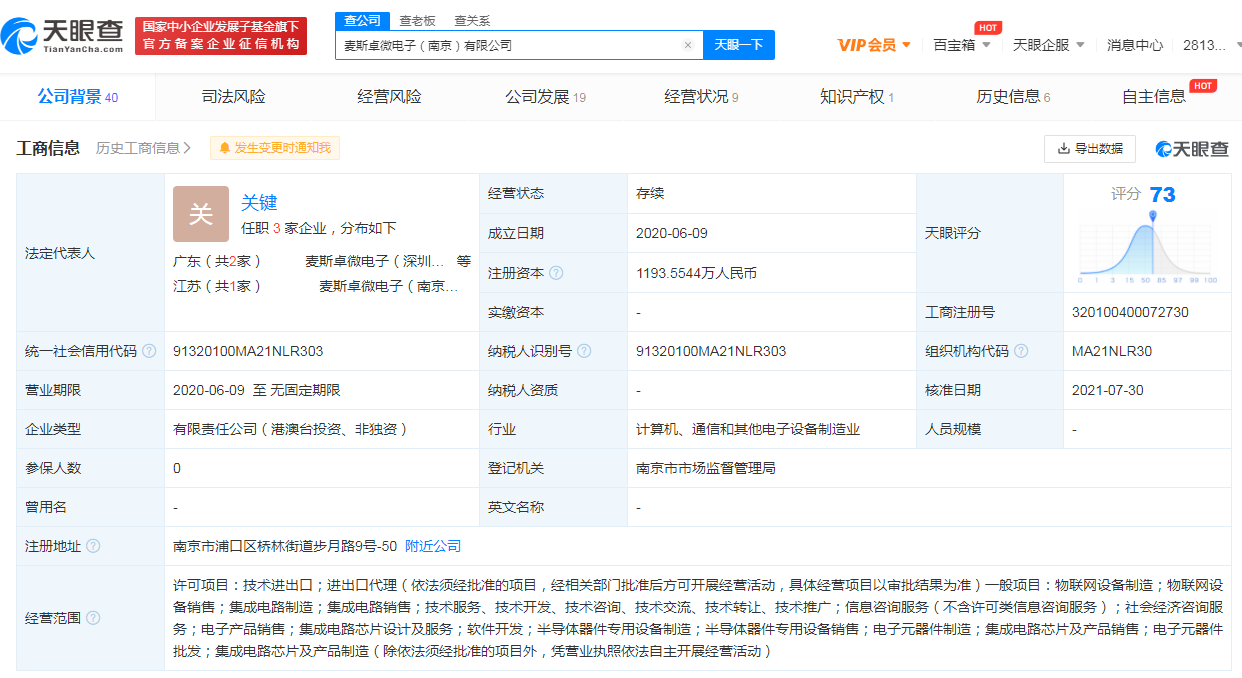
Task: Click help icon beside 统一社会信用代码
Action: point(149,351)
